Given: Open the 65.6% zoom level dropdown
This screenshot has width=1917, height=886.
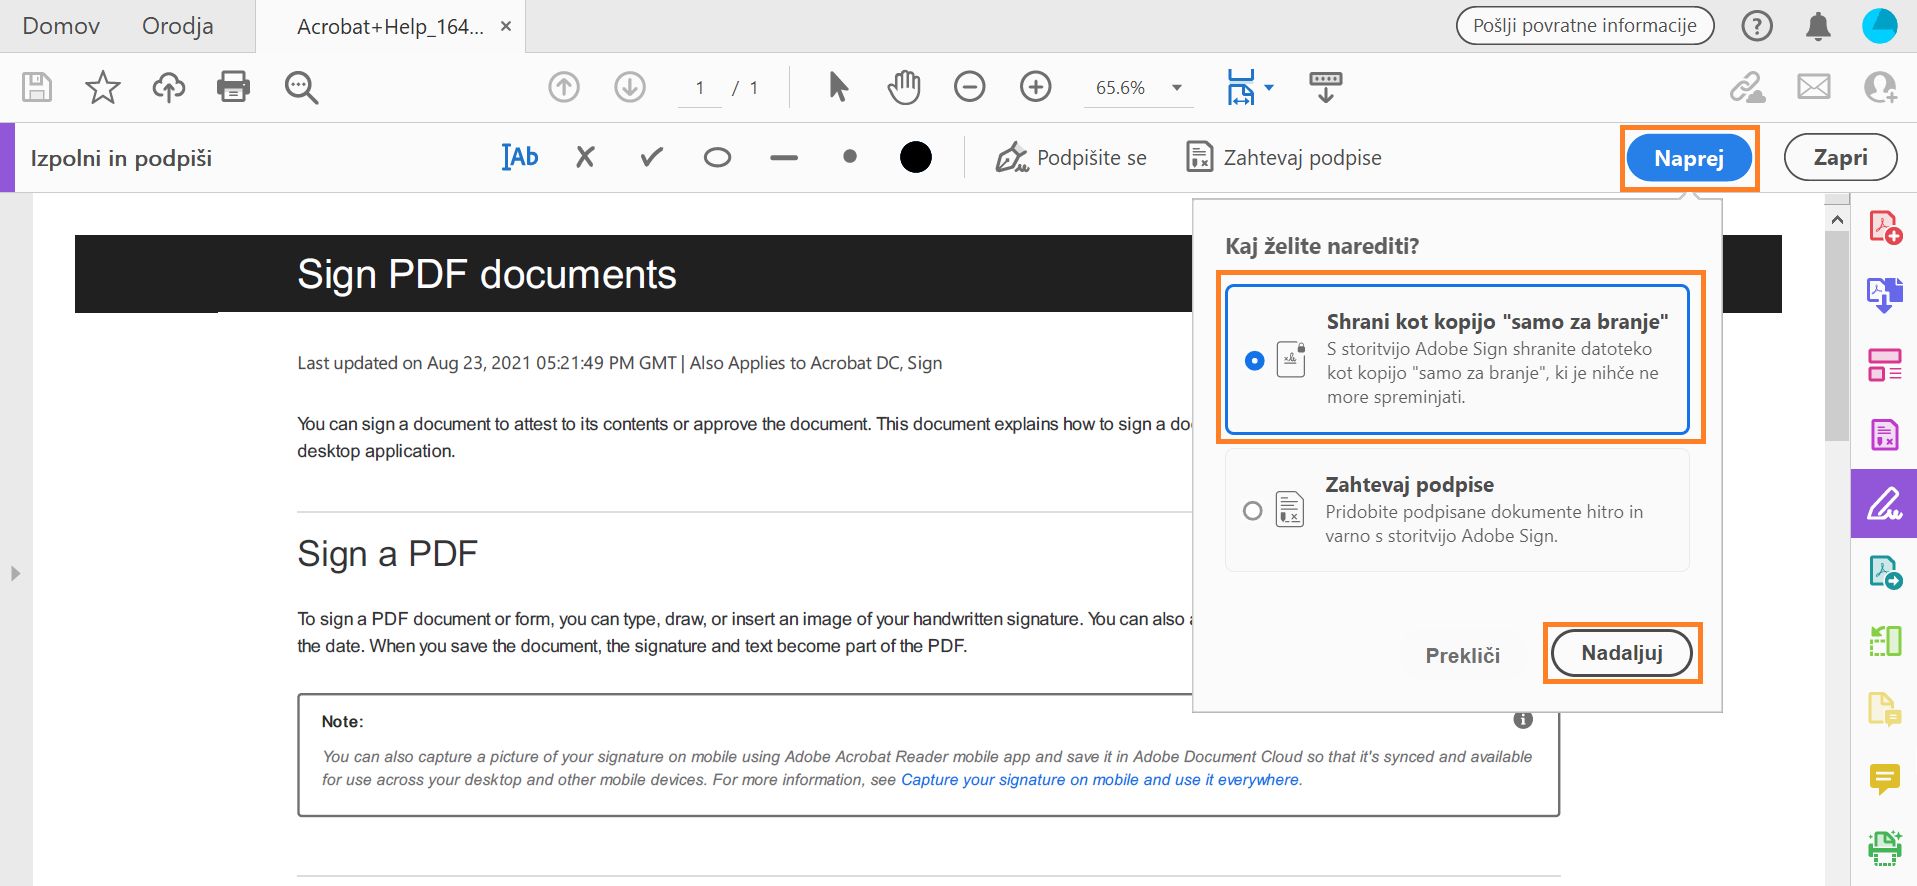Looking at the screenshot, I should [1177, 88].
